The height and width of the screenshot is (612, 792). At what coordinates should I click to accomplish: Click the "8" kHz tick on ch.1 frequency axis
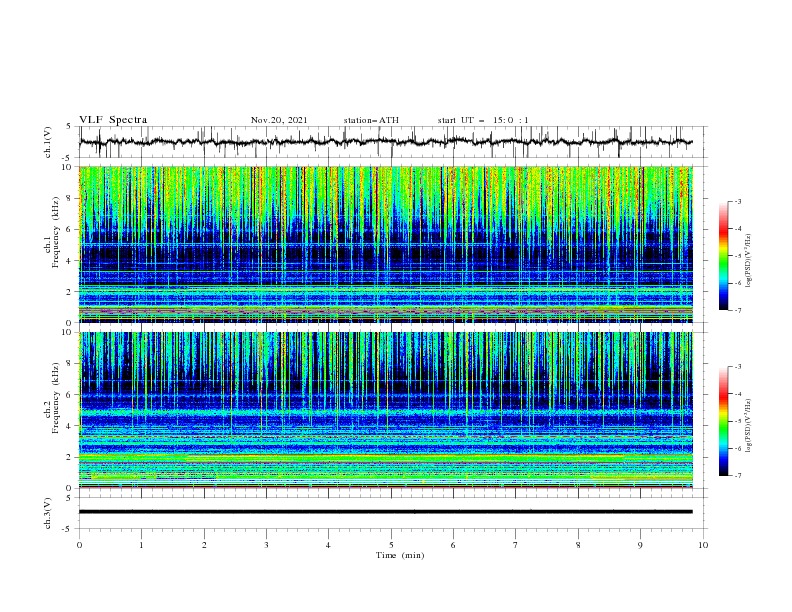click(69, 198)
